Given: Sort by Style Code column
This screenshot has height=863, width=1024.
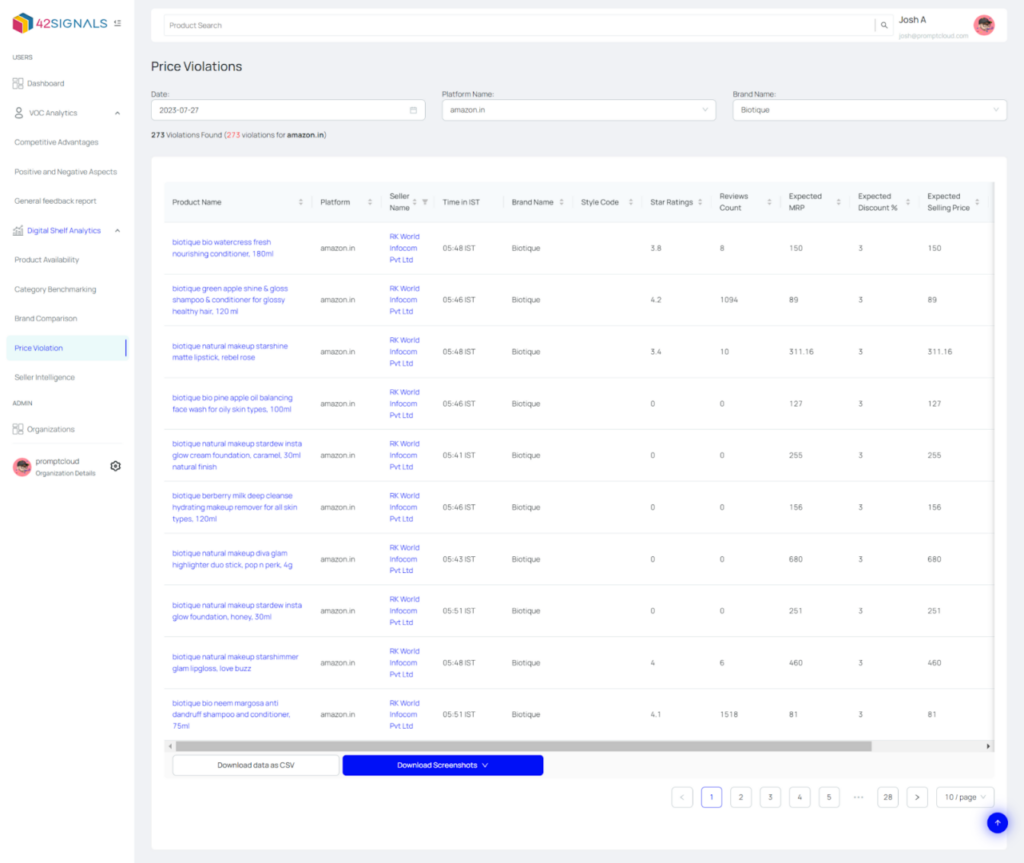Looking at the screenshot, I should 631,202.
